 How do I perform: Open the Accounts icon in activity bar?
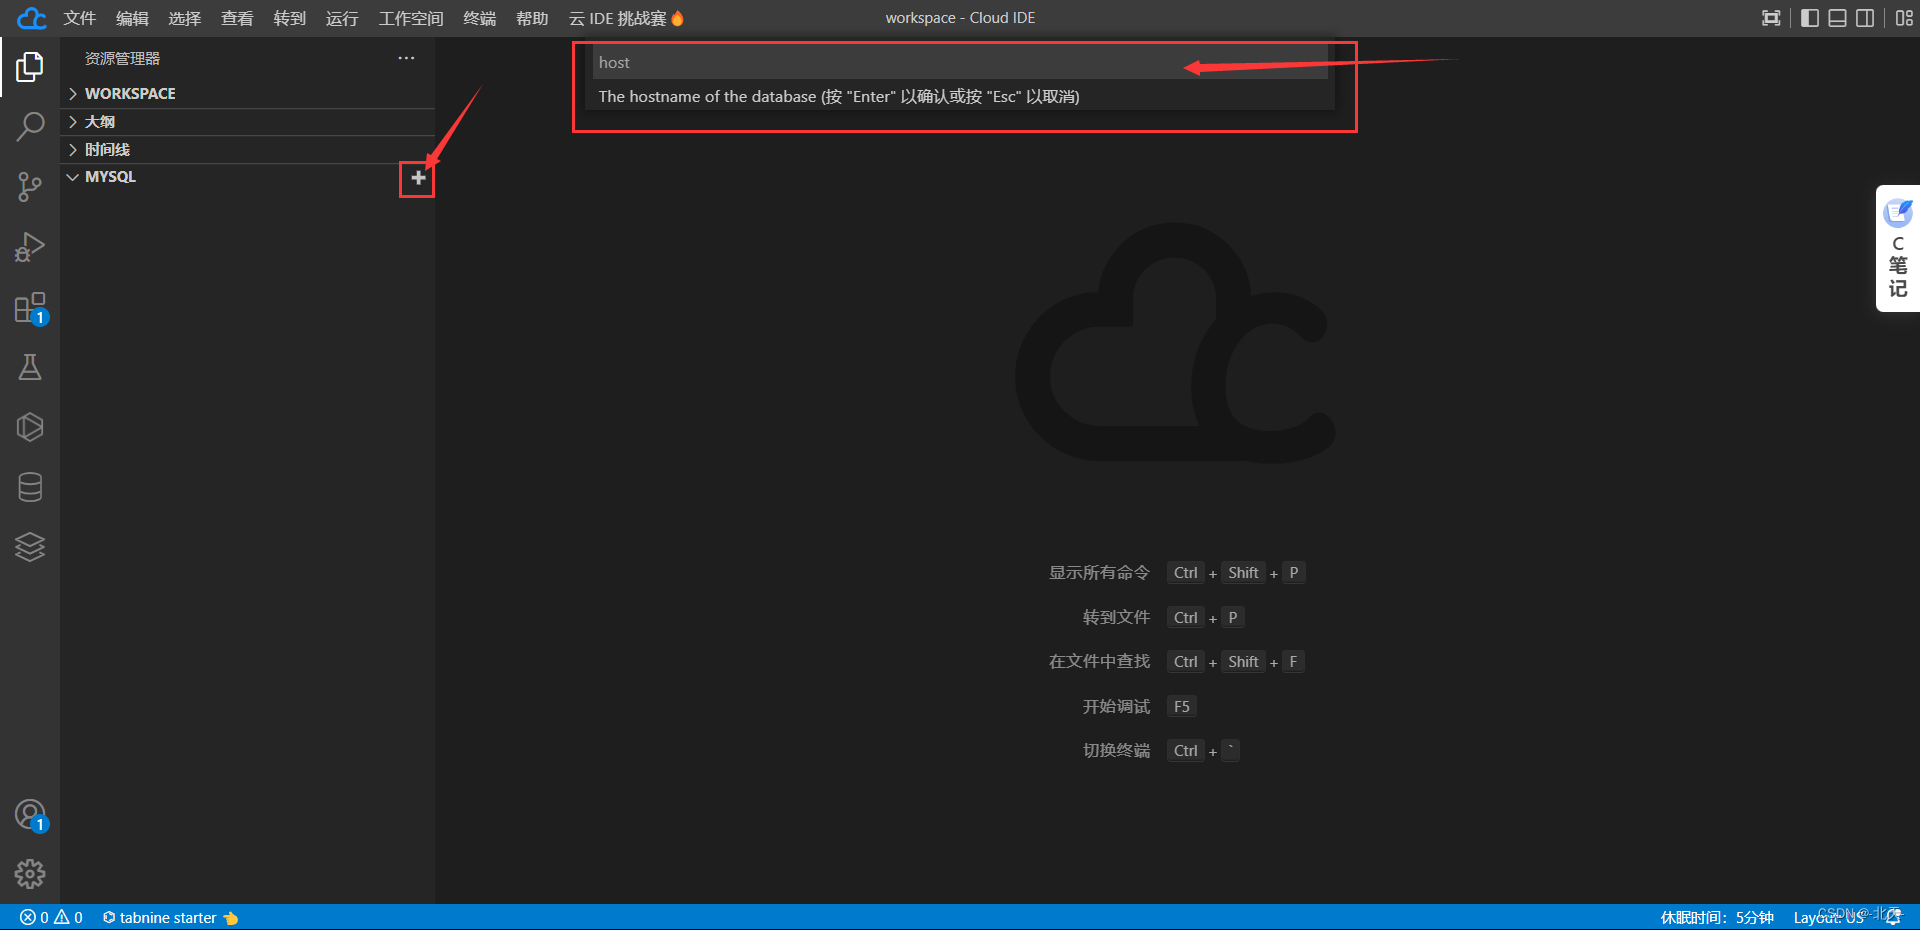(x=30, y=815)
